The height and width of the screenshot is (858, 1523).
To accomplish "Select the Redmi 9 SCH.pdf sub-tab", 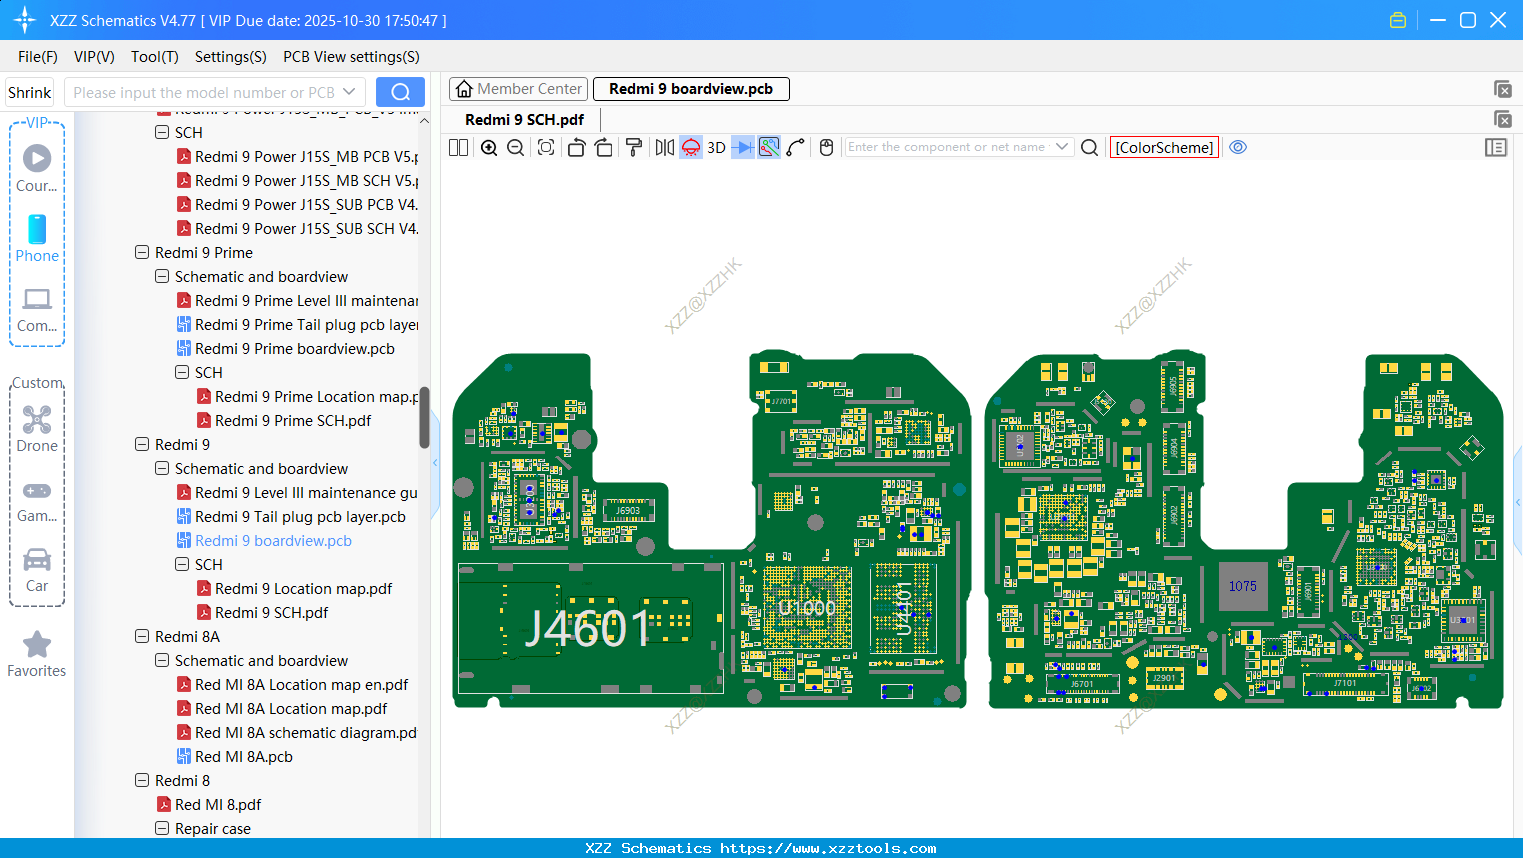I will (524, 119).
